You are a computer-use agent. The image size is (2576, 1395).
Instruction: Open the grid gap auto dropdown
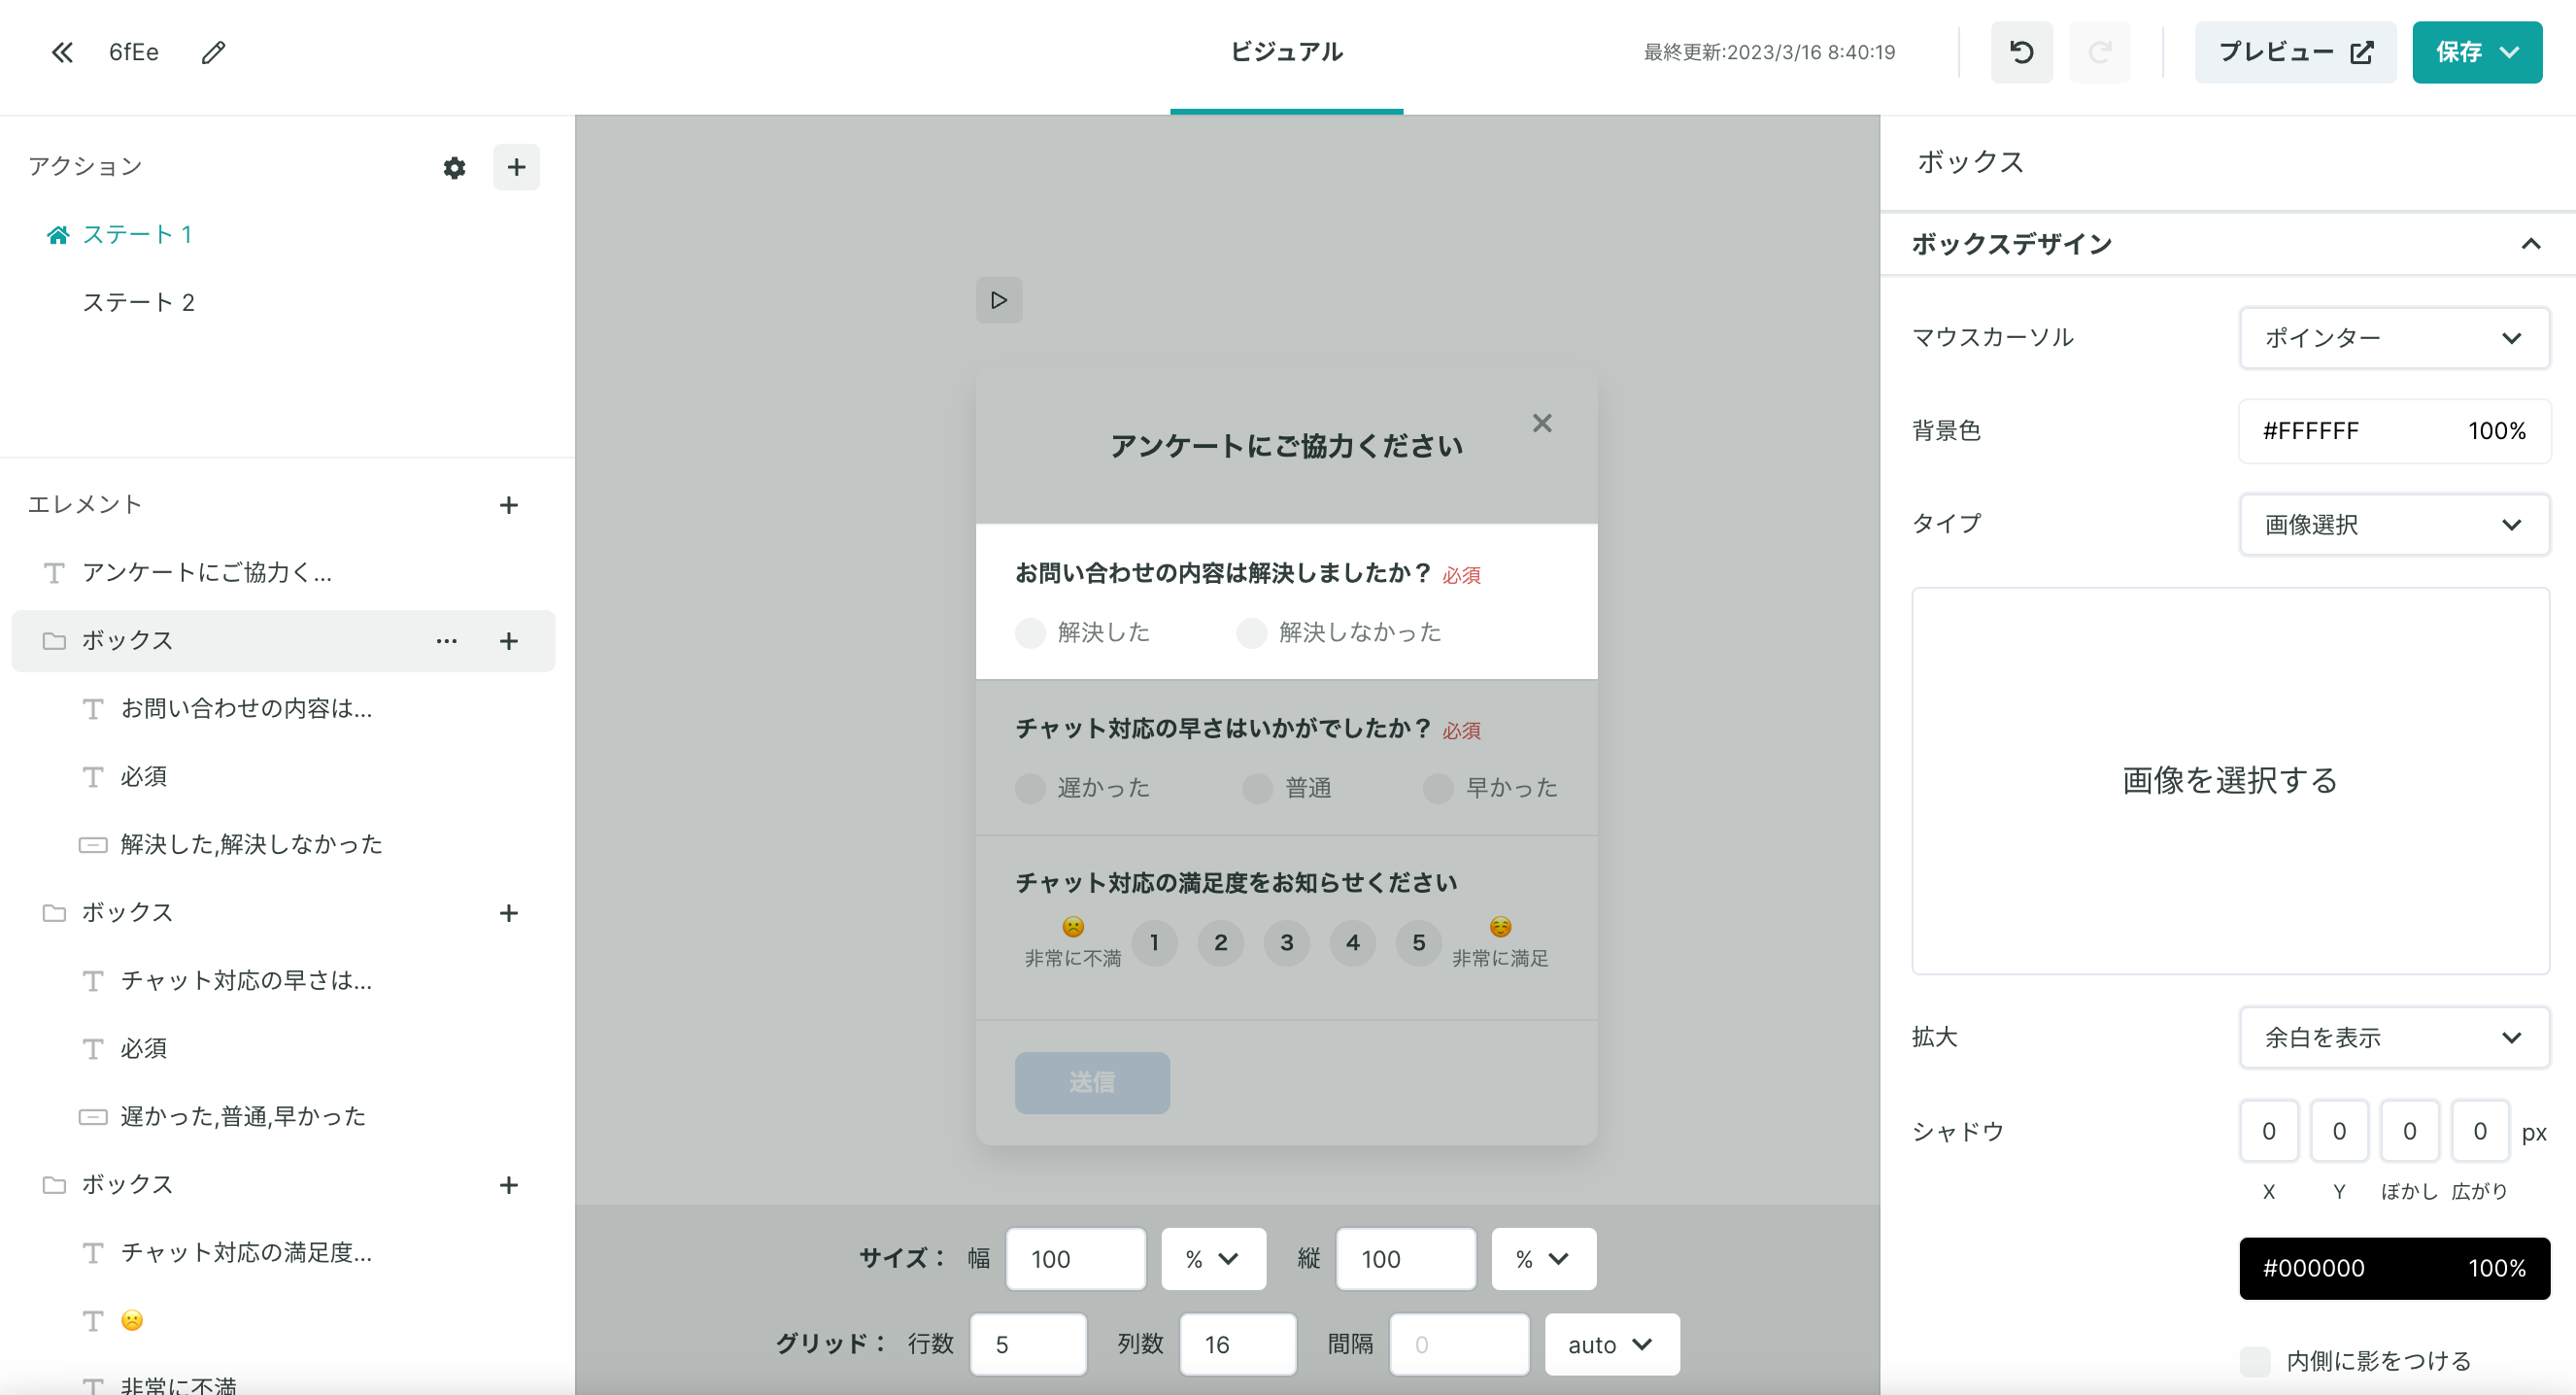tap(1611, 1345)
